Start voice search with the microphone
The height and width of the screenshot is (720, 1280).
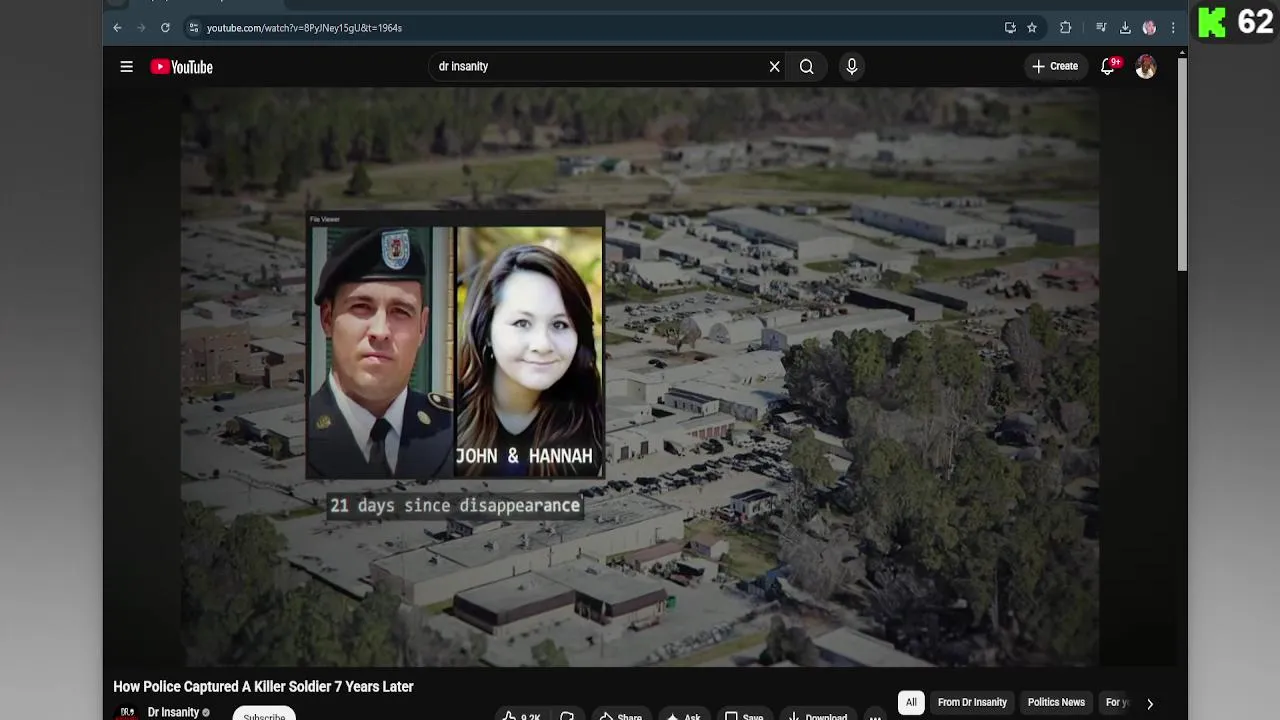(x=852, y=67)
